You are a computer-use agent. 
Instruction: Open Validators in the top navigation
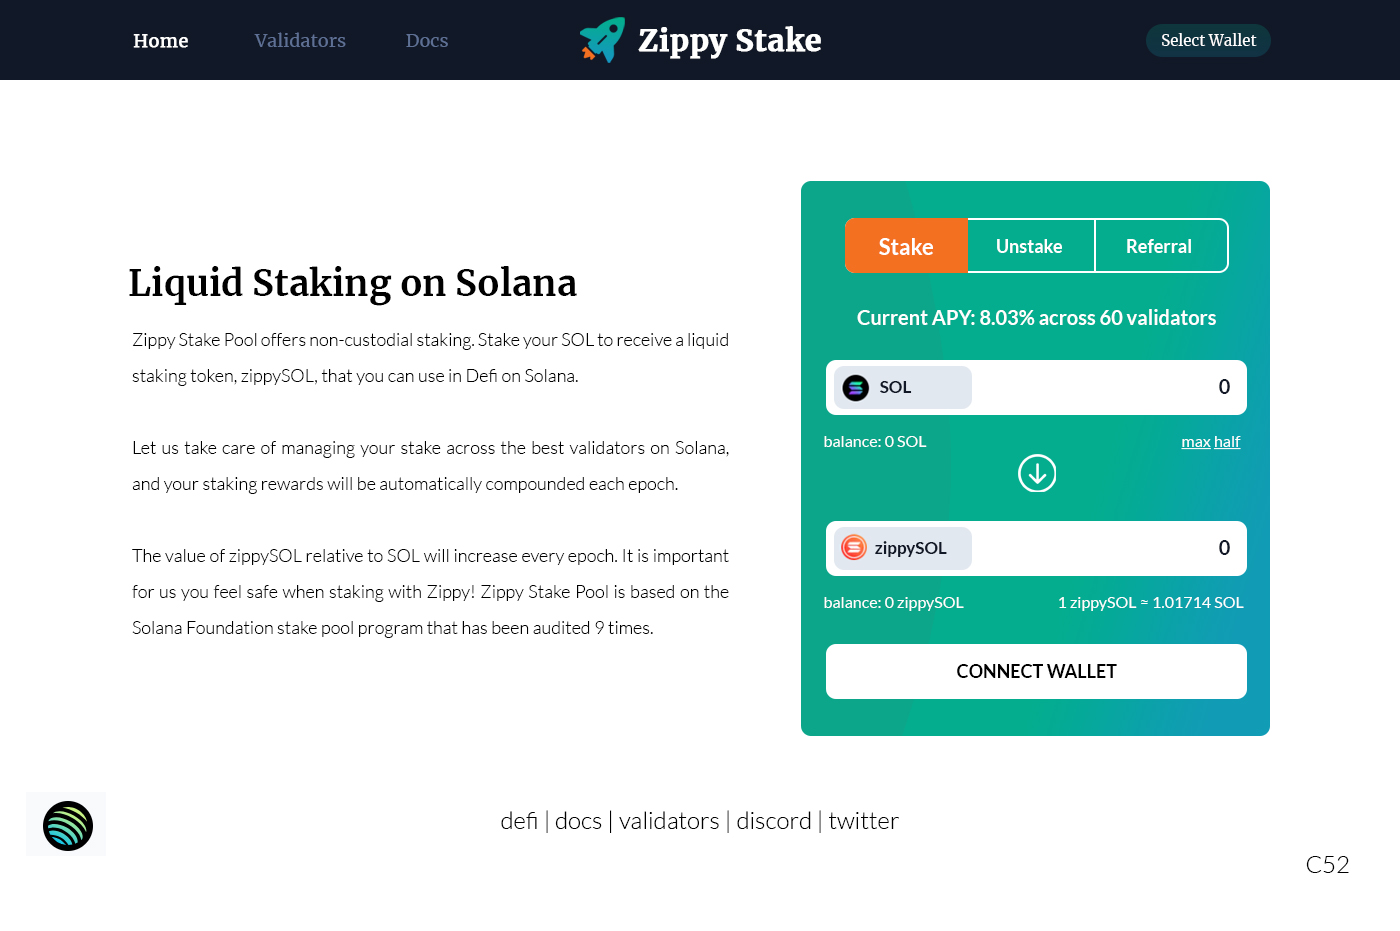[300, 41]
